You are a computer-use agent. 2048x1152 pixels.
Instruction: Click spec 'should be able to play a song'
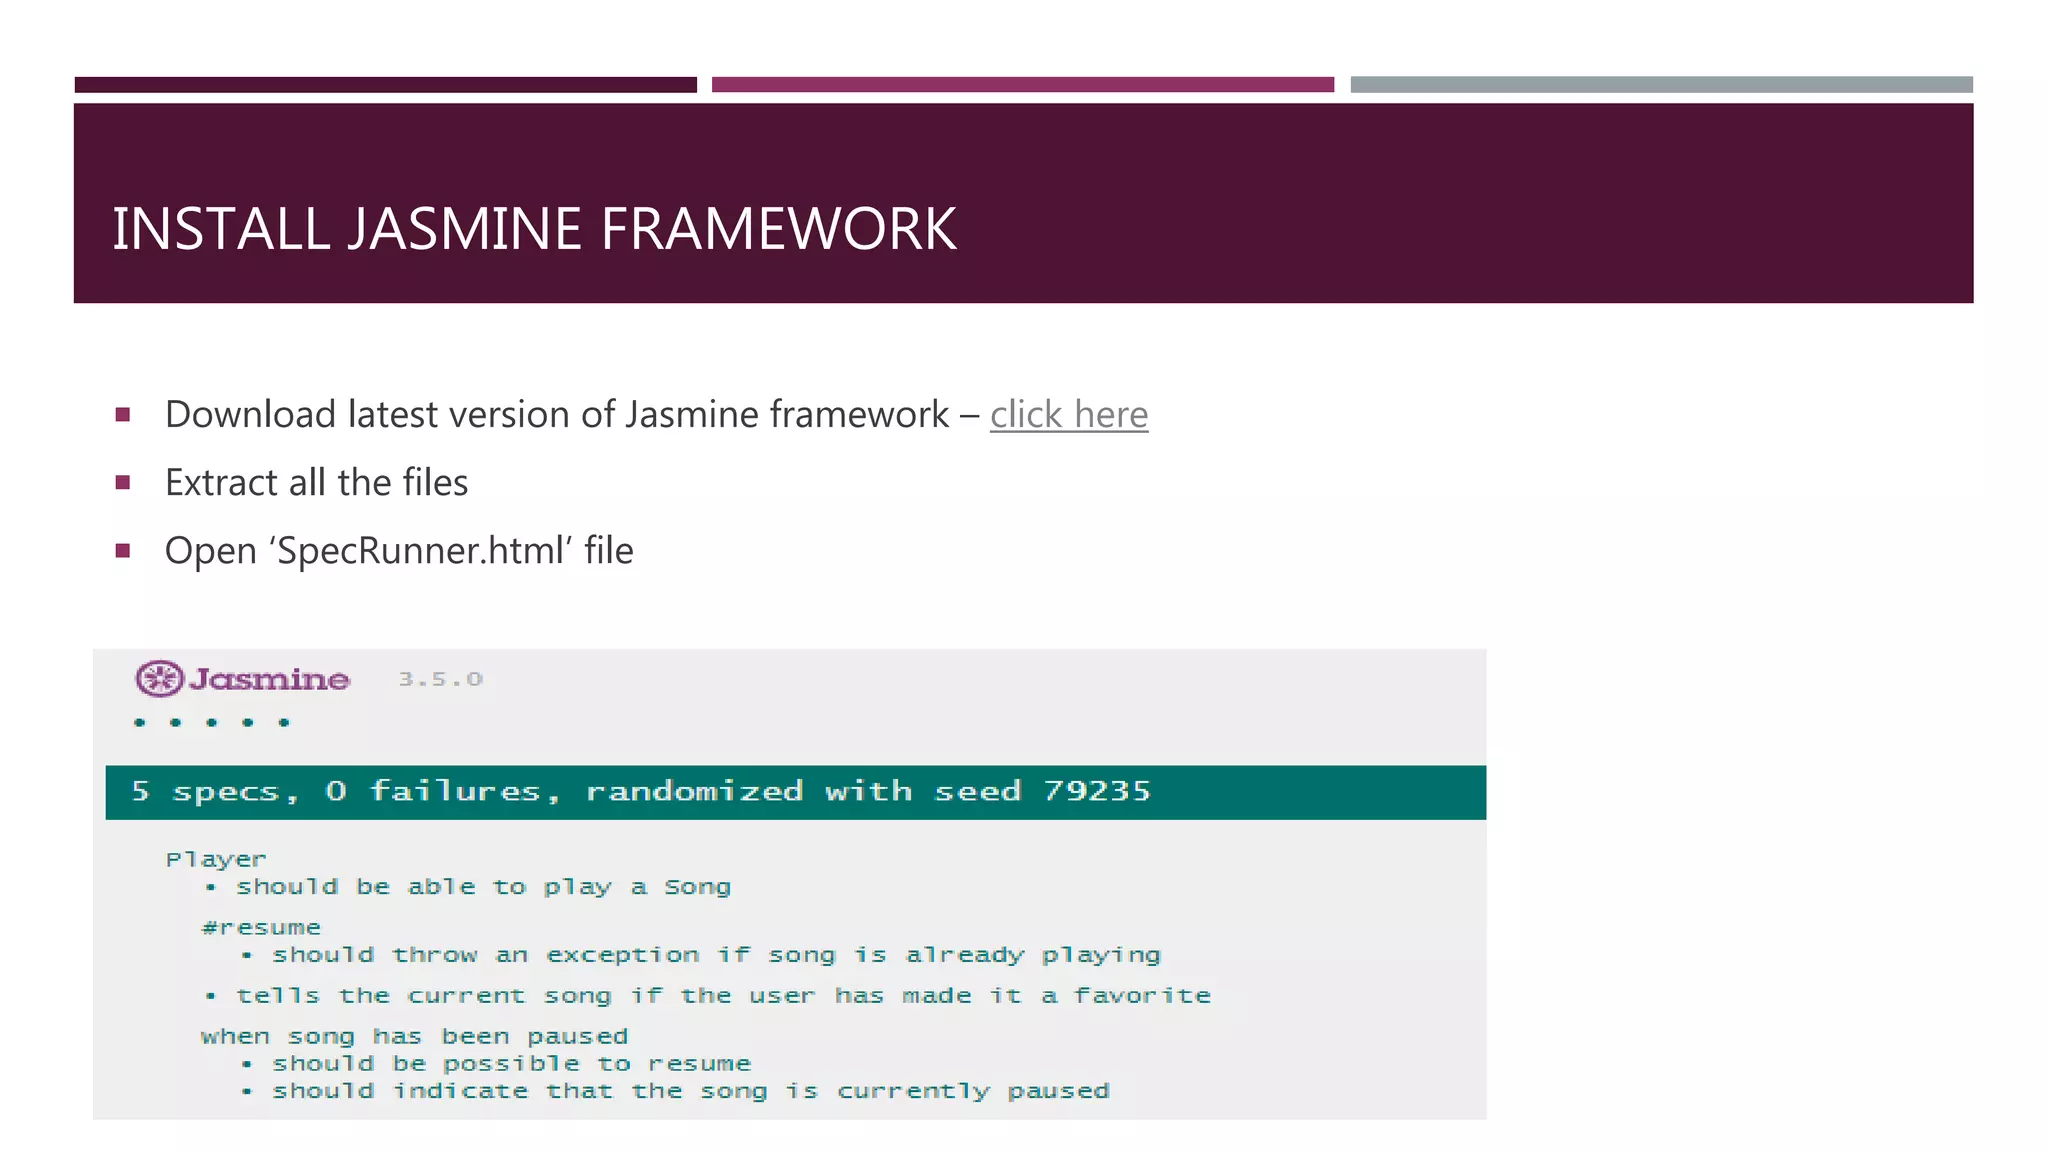click(x=483, y=887)
